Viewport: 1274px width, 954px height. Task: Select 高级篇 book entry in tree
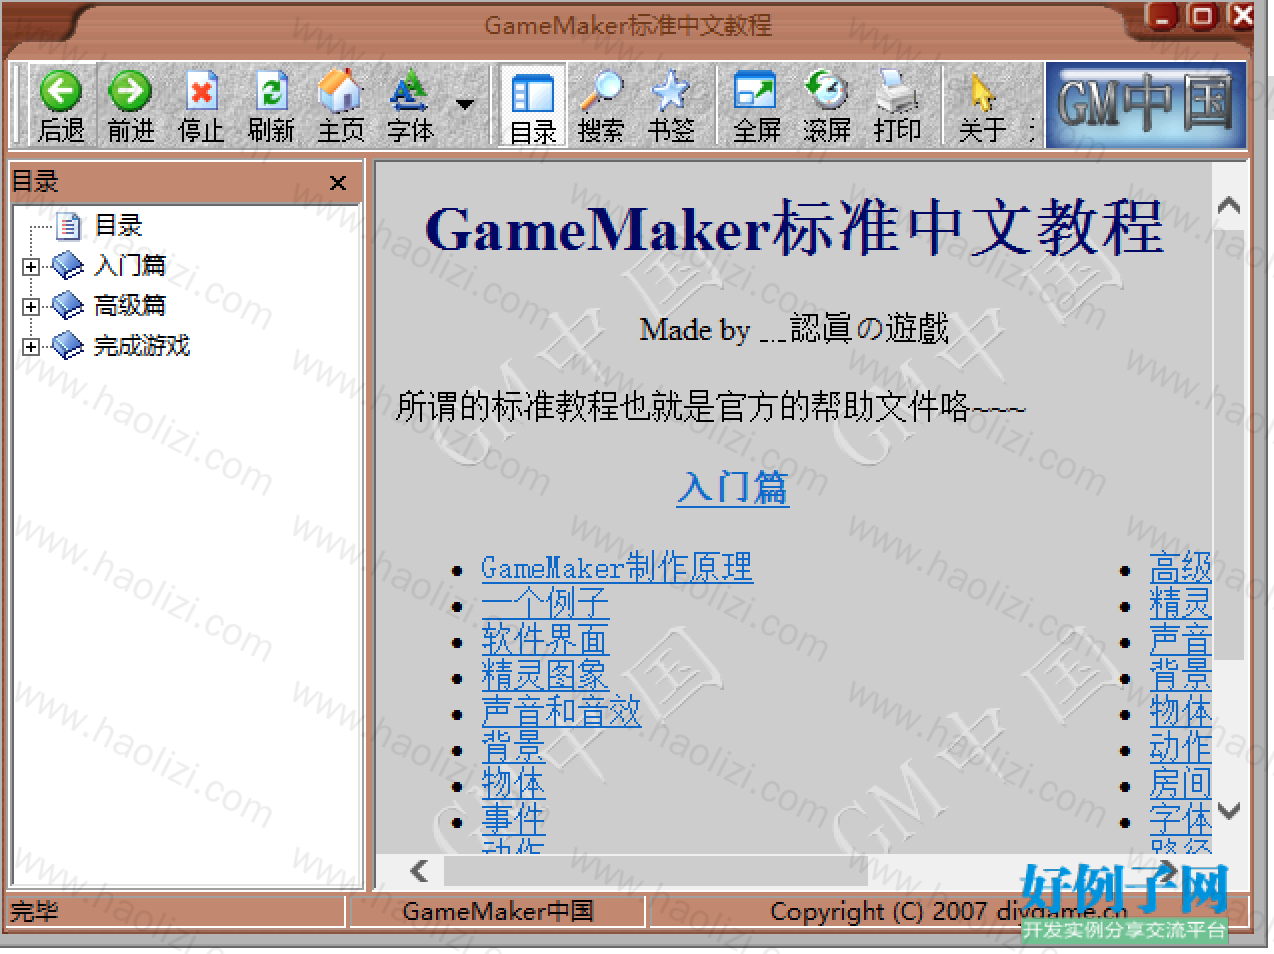(x=130, y=306)
